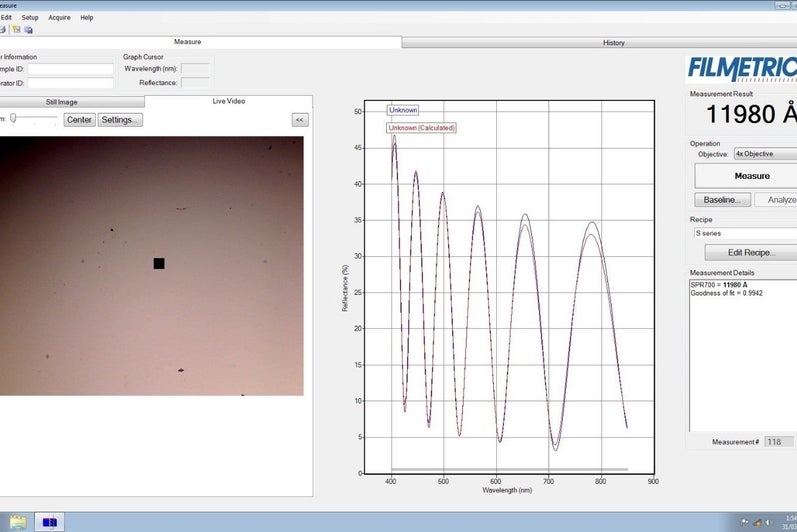Open the Recipe dropdown showing S series
This screenshot has width=797, height=532.
pyautogui.click(x=744, y=232)
